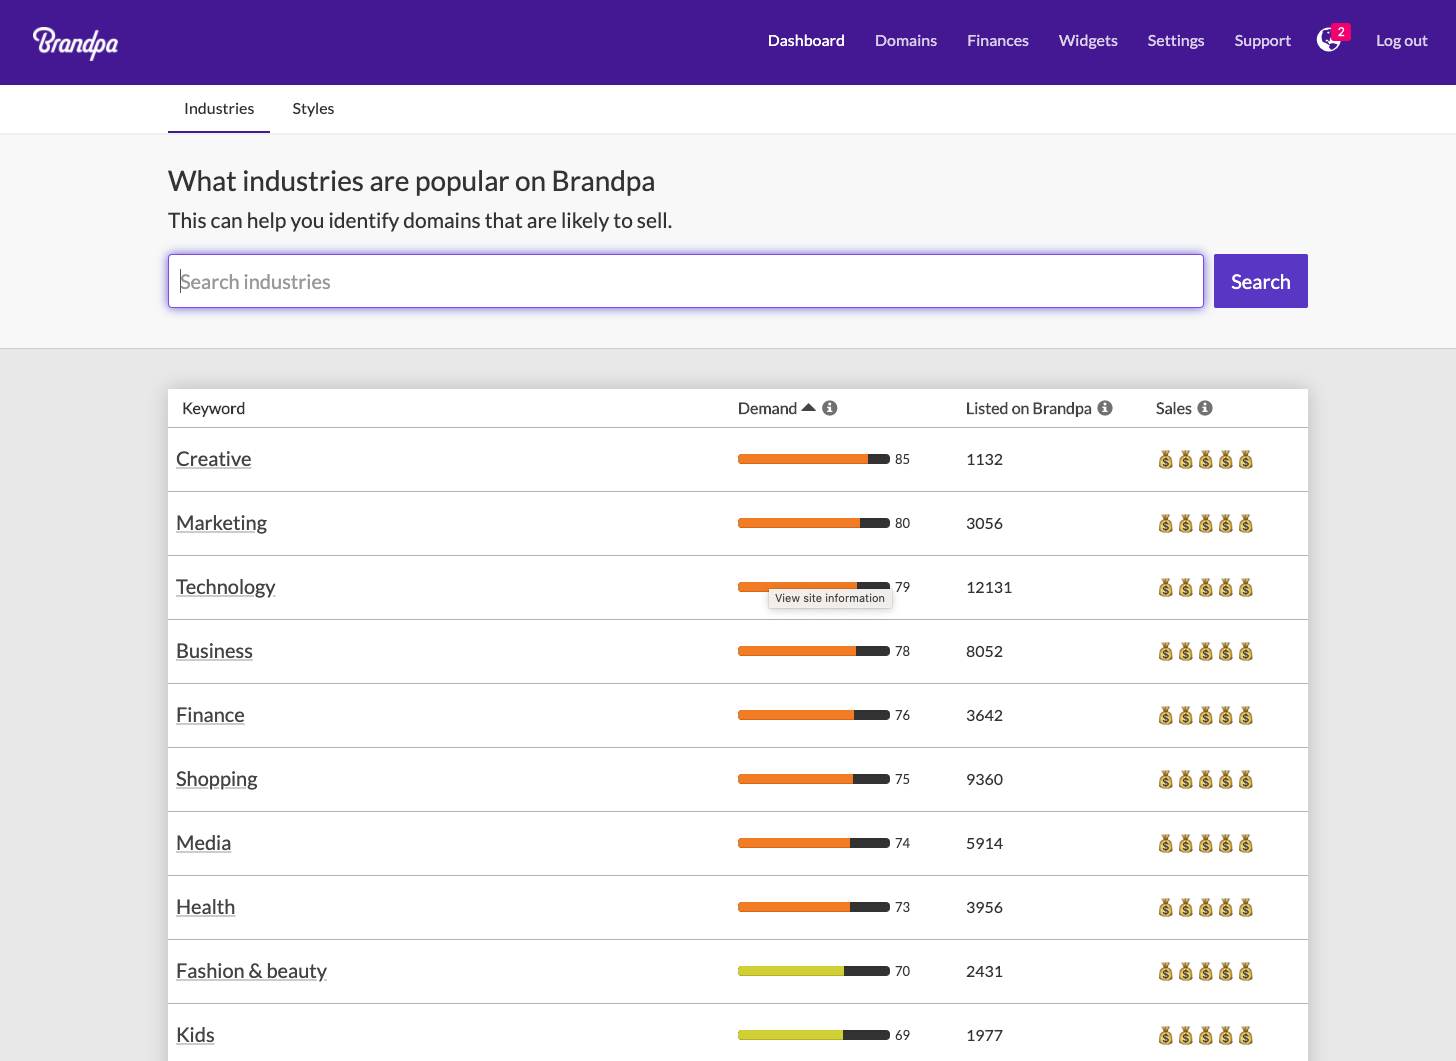1456x1061 pixels.
Task: Click the money bags in the Marketing row
Action: [x=1206, y=524]
